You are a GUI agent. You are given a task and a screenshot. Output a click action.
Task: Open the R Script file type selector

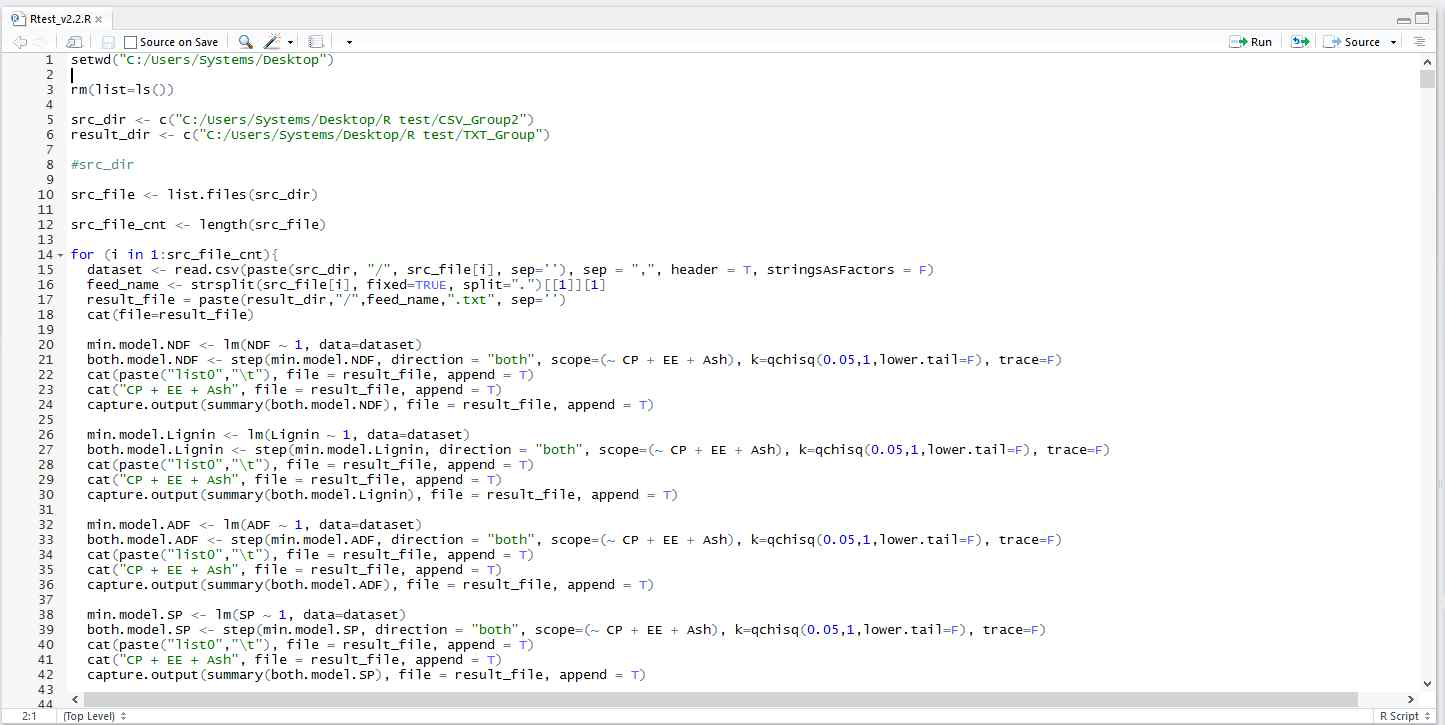pyautogui.click(x=1404, y=716)
